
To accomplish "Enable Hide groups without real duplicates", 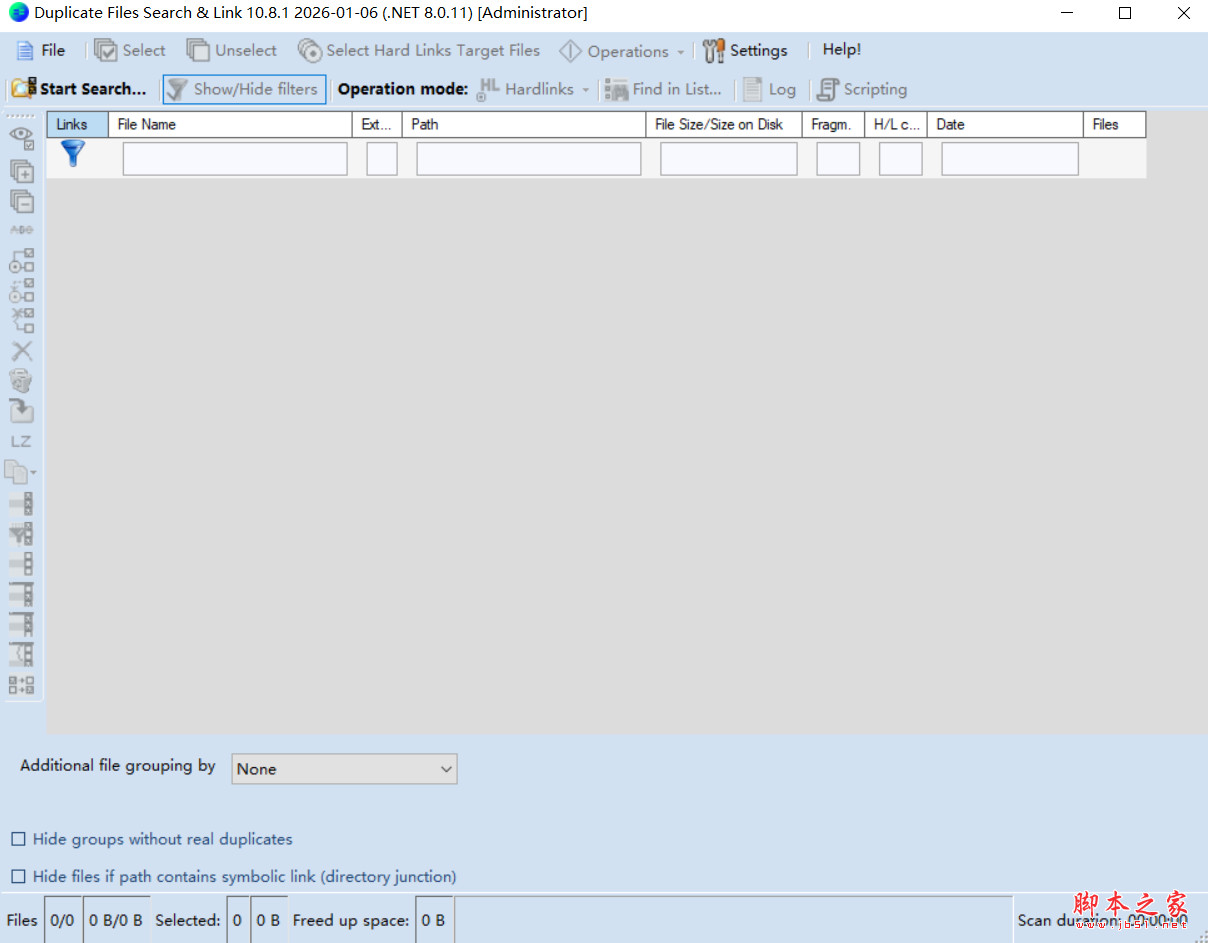I will tap(17, 839).
